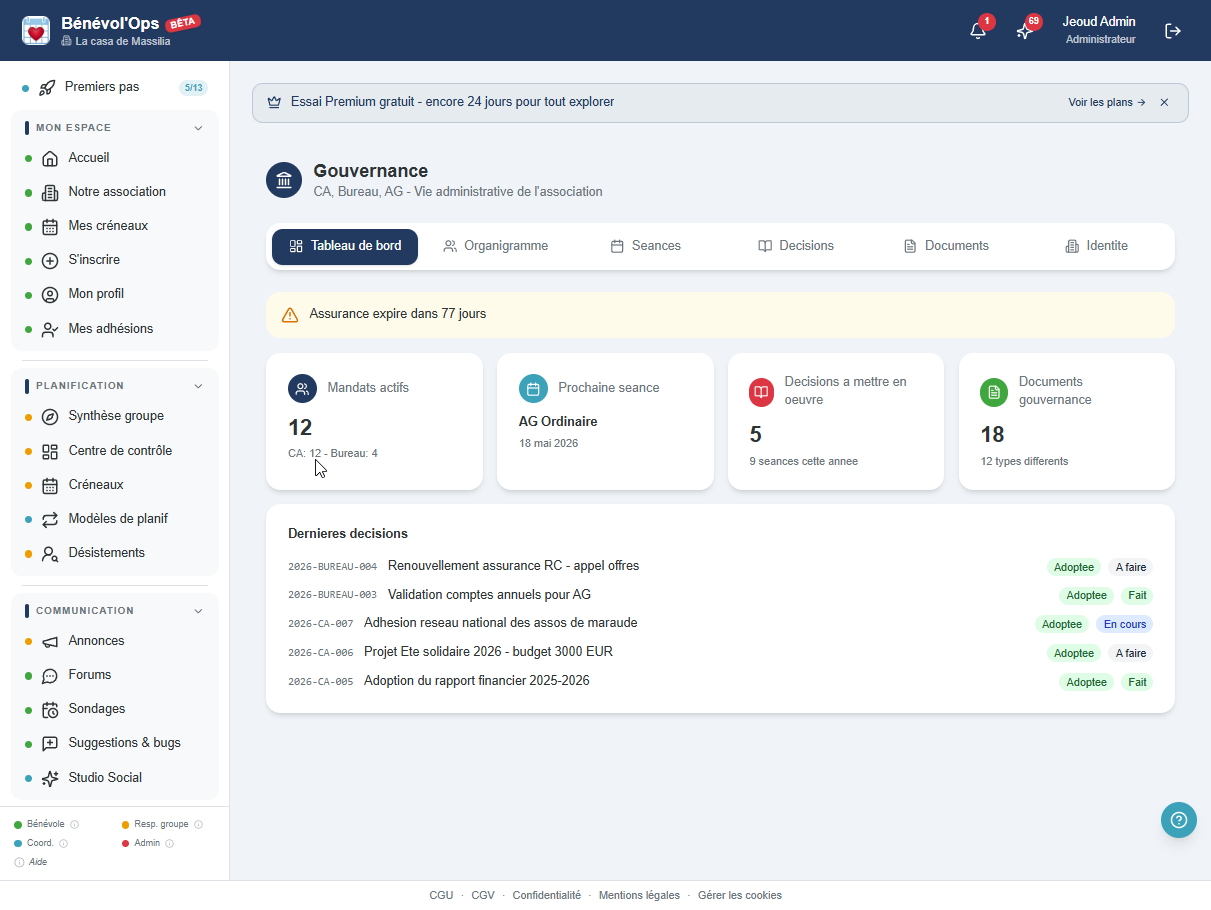Open Mentions légales footer link
The height and width of the screenshot is (910, 1211).
639,896
